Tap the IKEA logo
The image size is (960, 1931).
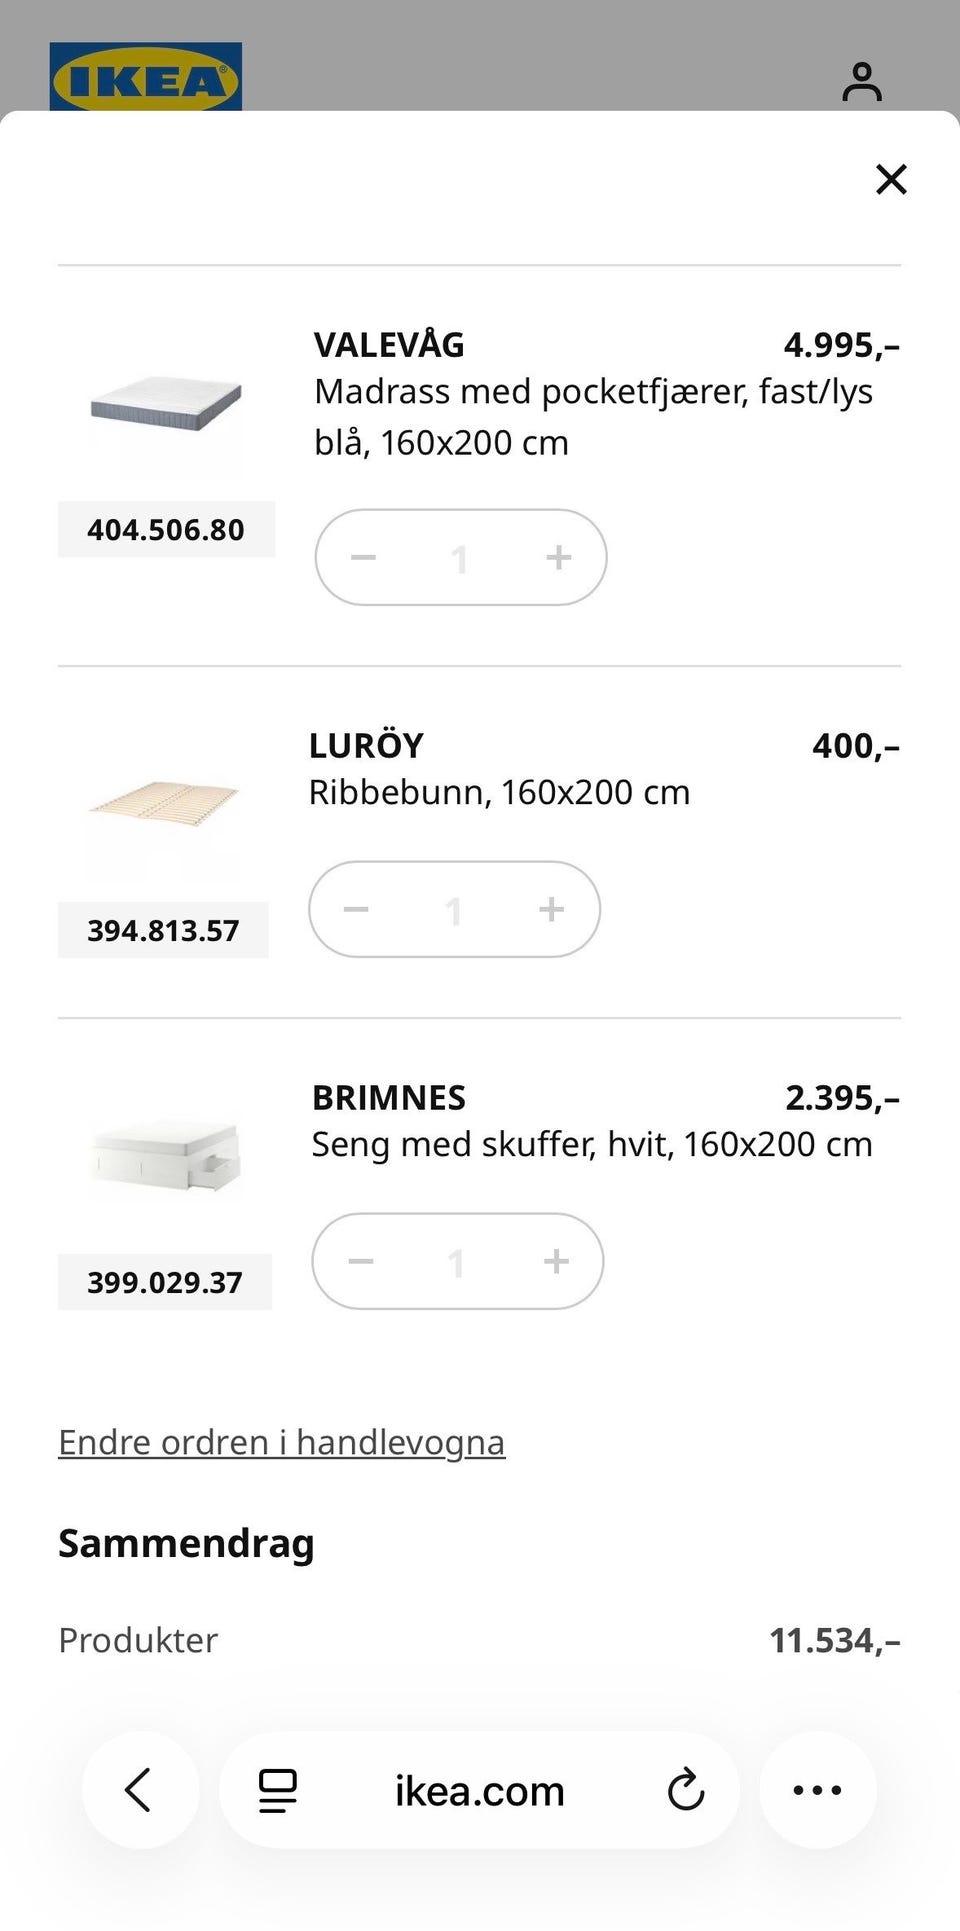click(146, 76)
